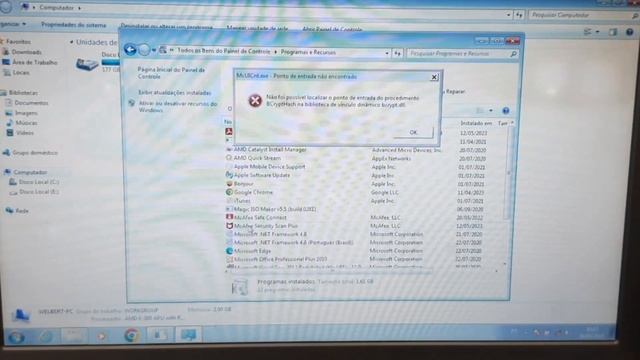Sort by 'Instalado em' column header
Image resolution: width=640 pixels, height=360 pixels.
[x=476, y=123]
